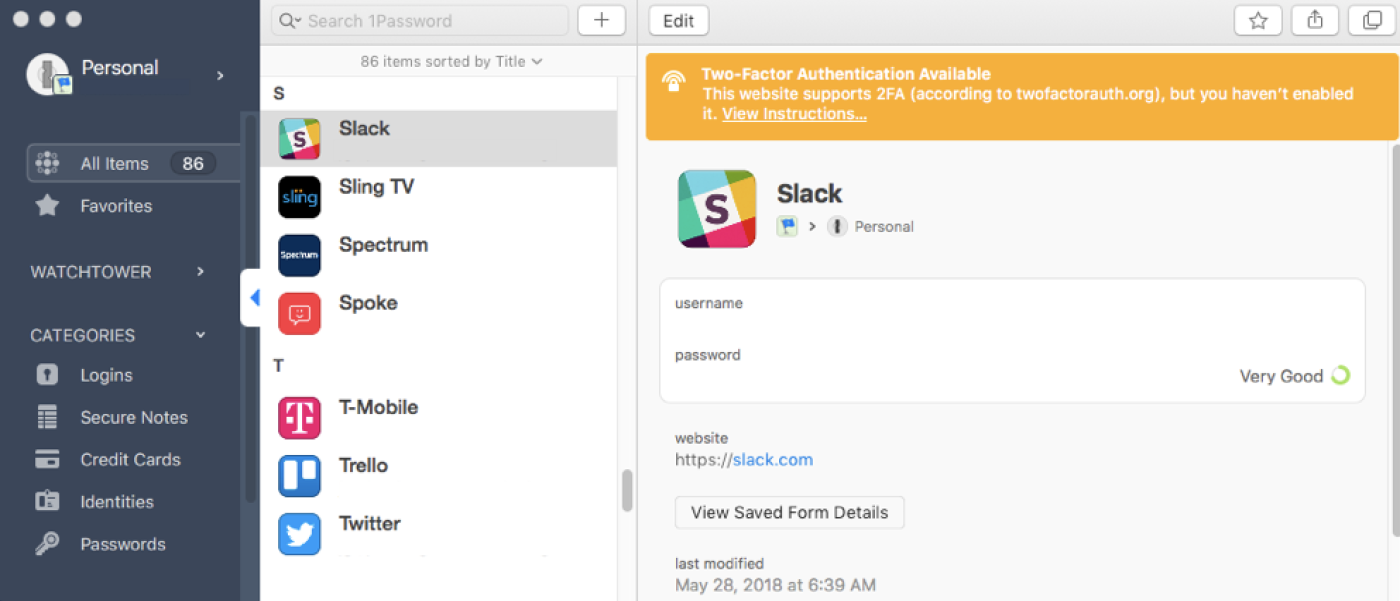
Task: Open the View Instructions link
Action: pos(794,114)
